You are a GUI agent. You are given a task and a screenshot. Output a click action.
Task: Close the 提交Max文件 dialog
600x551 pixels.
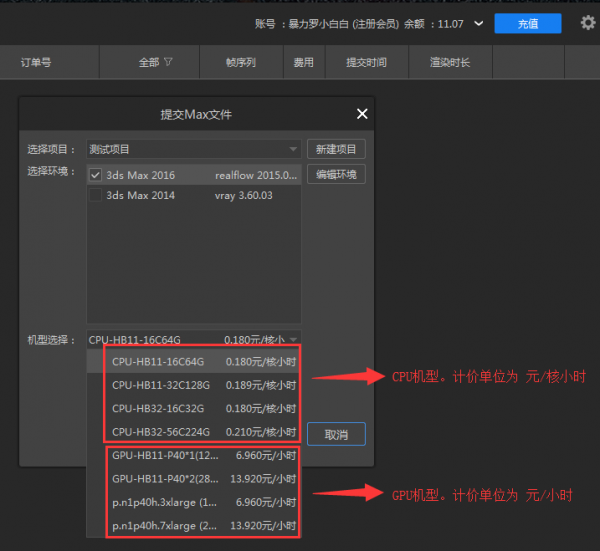[x=361, y=114]
